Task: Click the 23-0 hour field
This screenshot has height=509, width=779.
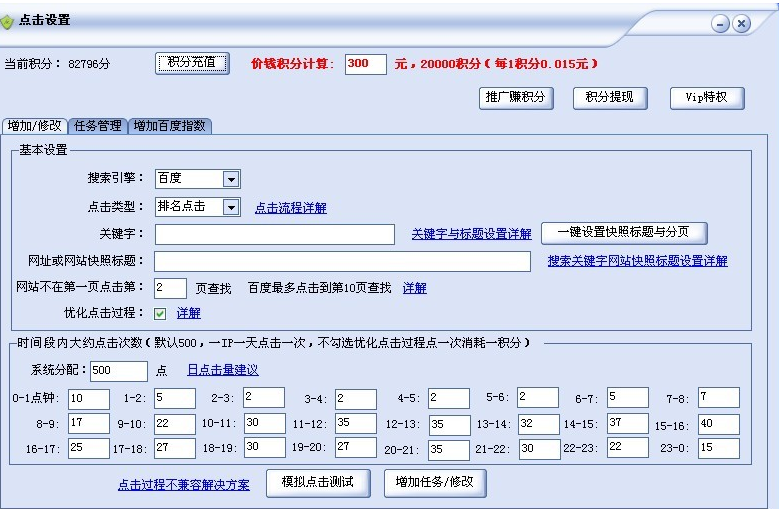Action: tap(719, 448)
